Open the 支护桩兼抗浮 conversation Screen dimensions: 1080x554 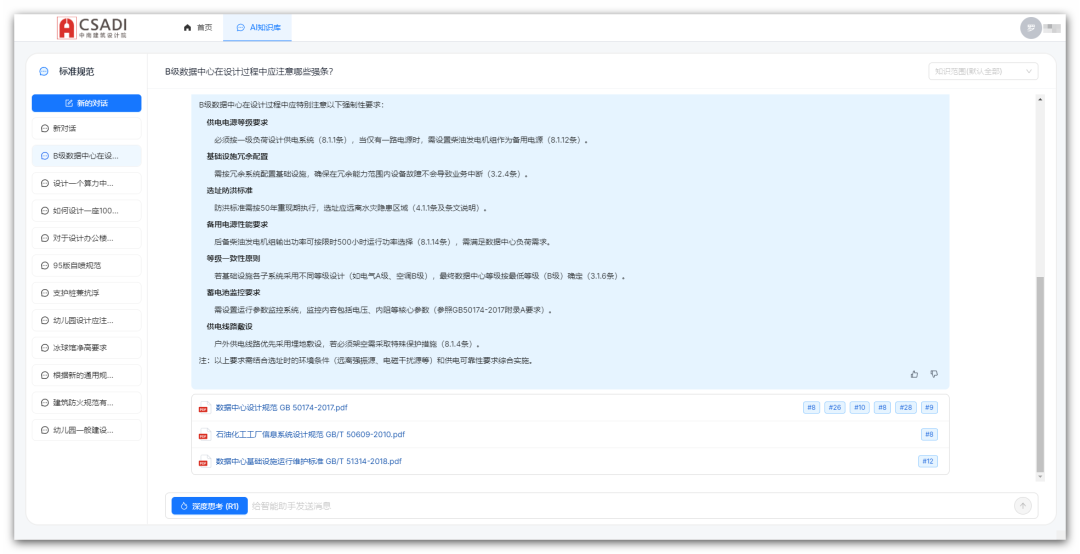[87, 293]
